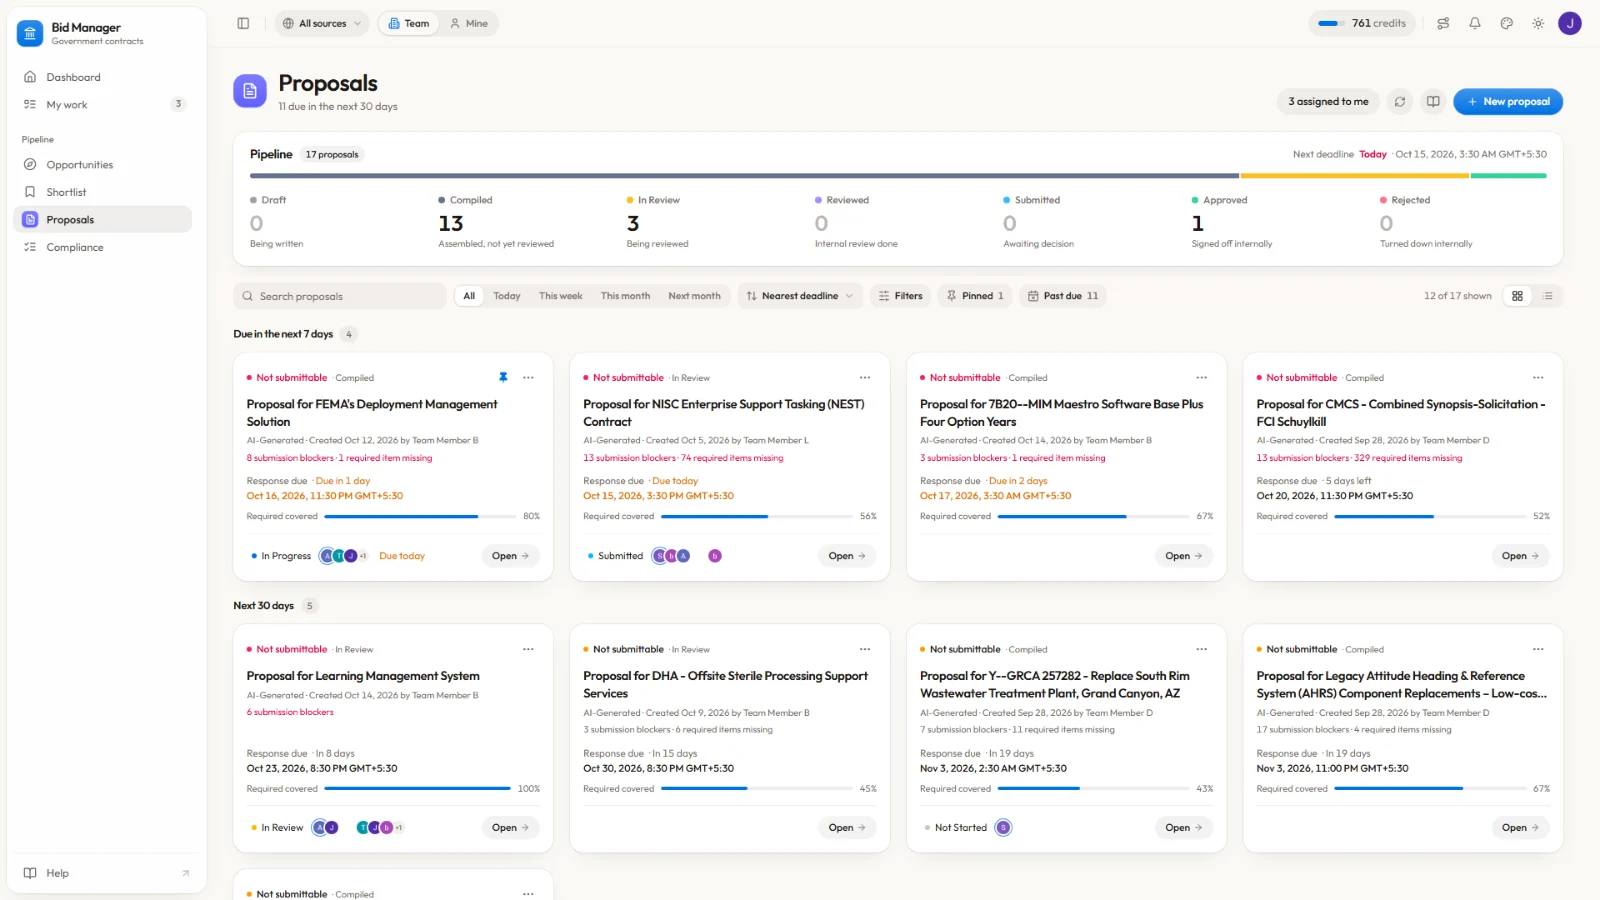Open the CMCS proposal via Open button
The height and width of the screenshot is (900, 1600).
coord(1520,556)
